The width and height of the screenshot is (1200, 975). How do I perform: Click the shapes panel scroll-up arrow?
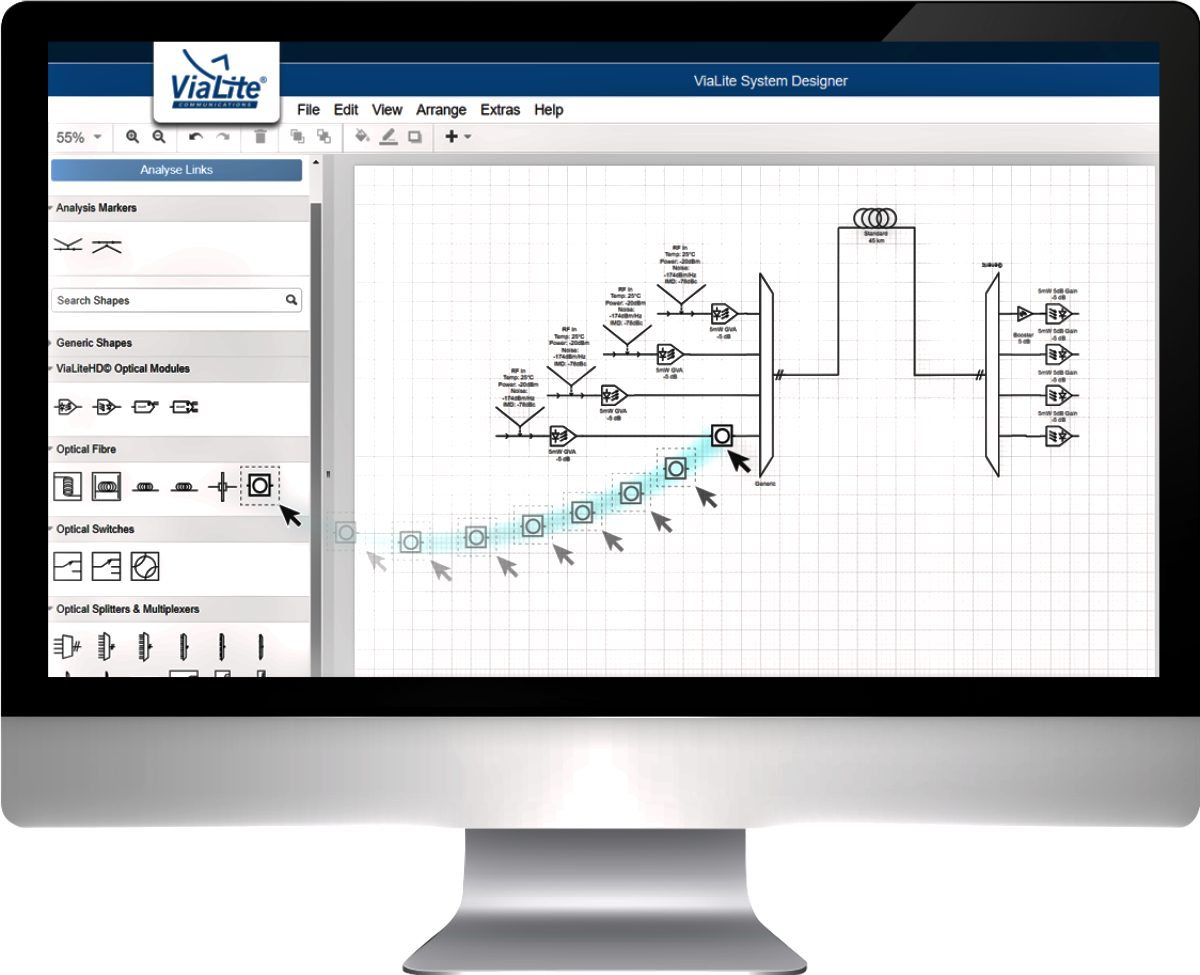click(316, 161)
